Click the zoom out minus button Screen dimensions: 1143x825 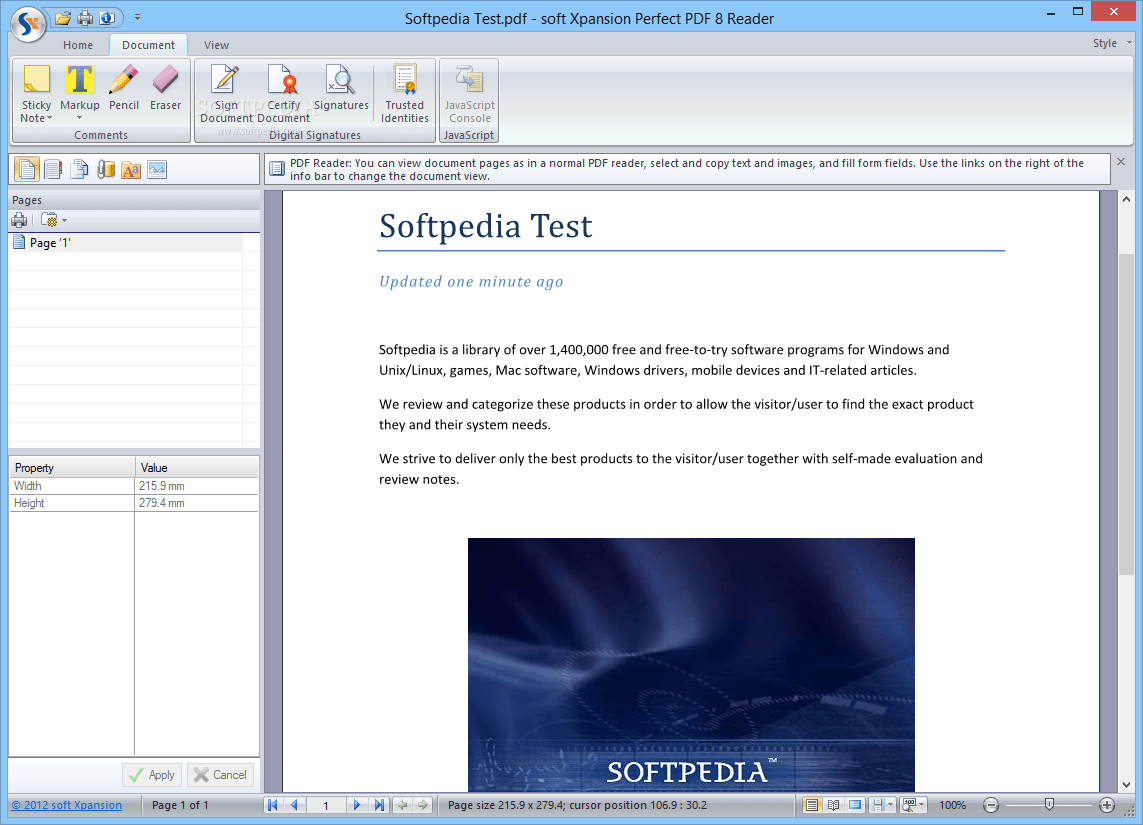[x=991, y=805]
